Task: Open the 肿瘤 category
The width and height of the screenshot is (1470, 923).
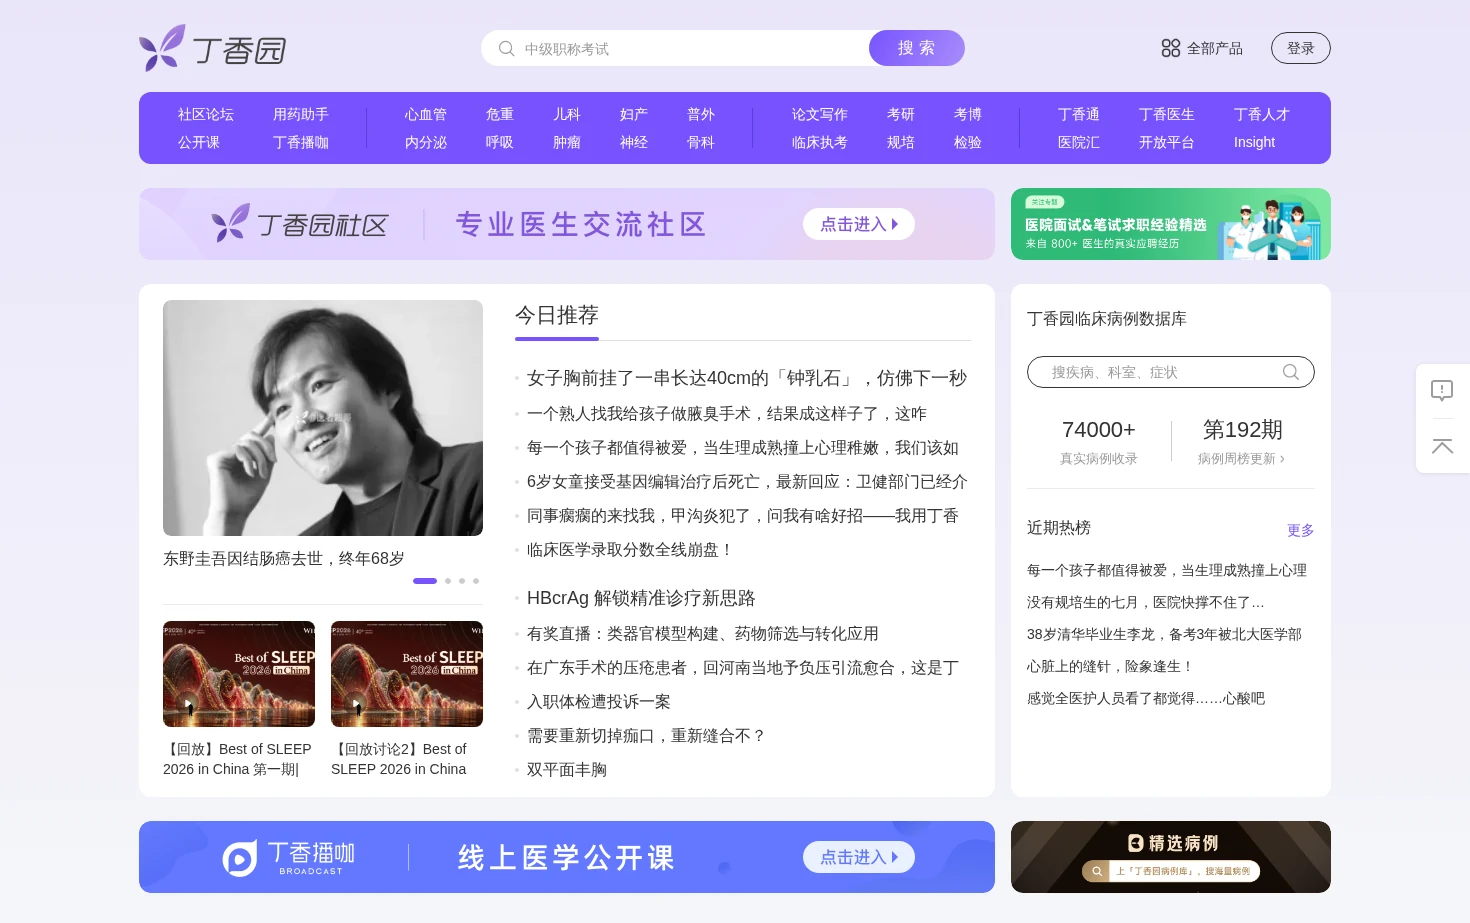Action: pyautogui.click(x=567, y=142)
